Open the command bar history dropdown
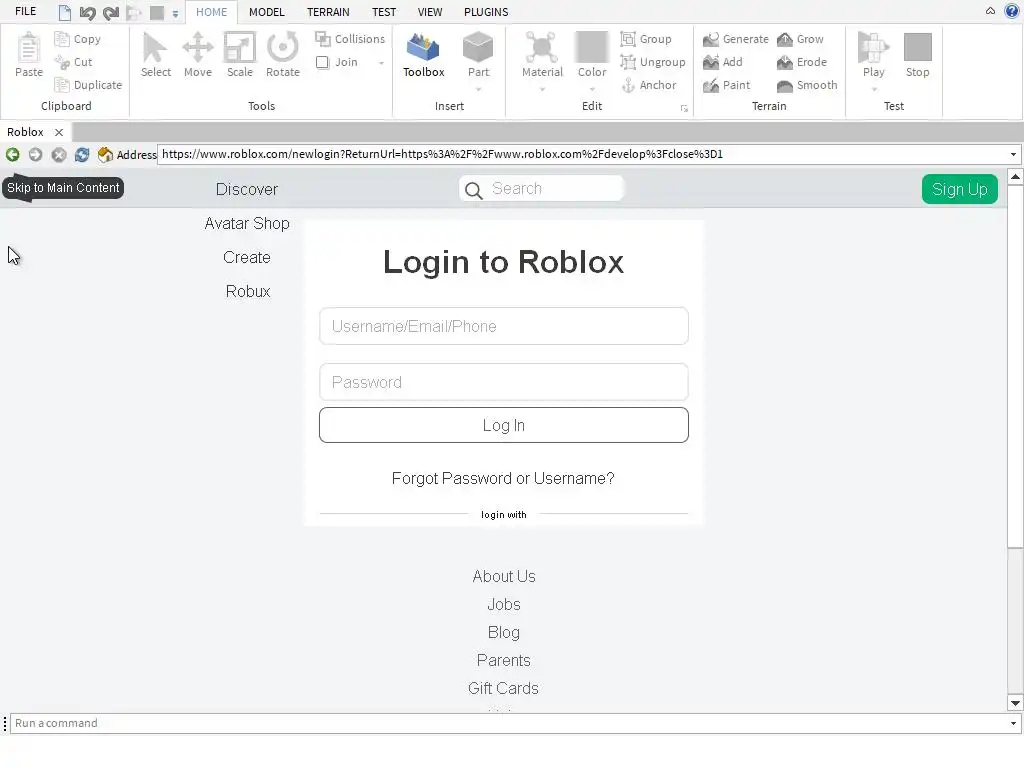 point(1013,723)
